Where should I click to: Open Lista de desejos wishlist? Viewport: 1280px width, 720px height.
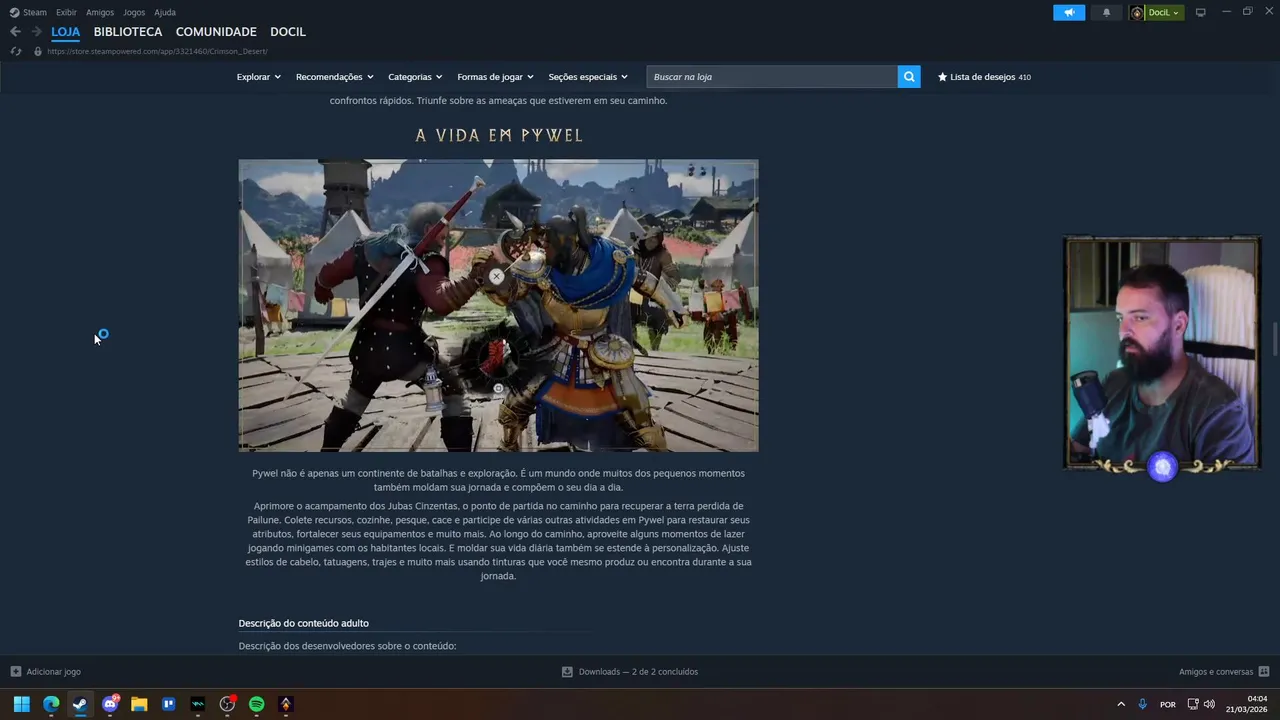[984, 77]
